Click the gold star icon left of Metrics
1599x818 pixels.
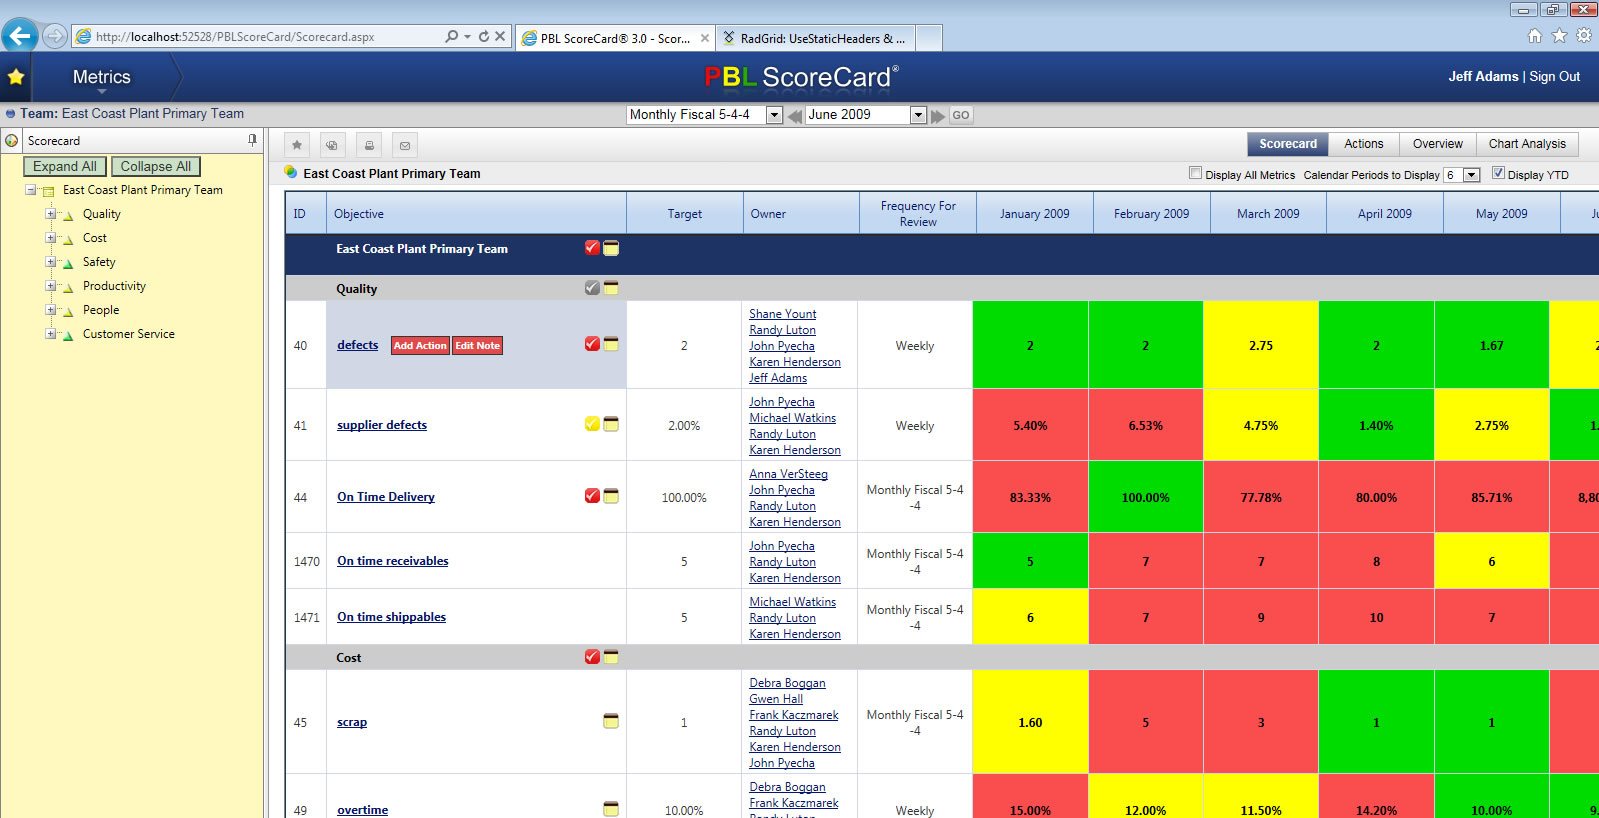coord(16,77)
